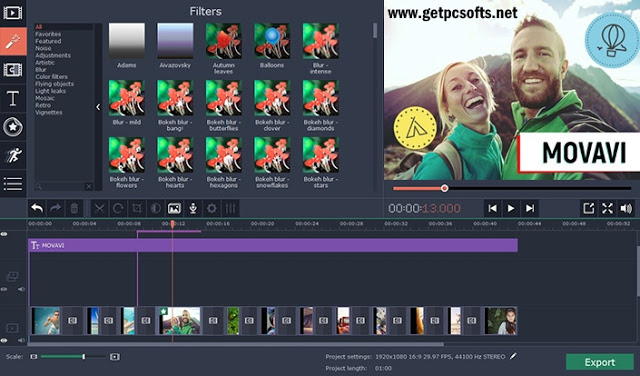Viewport: 640px width, 376px height.
Task: Skip to next frame button
Action: point(530,209)
